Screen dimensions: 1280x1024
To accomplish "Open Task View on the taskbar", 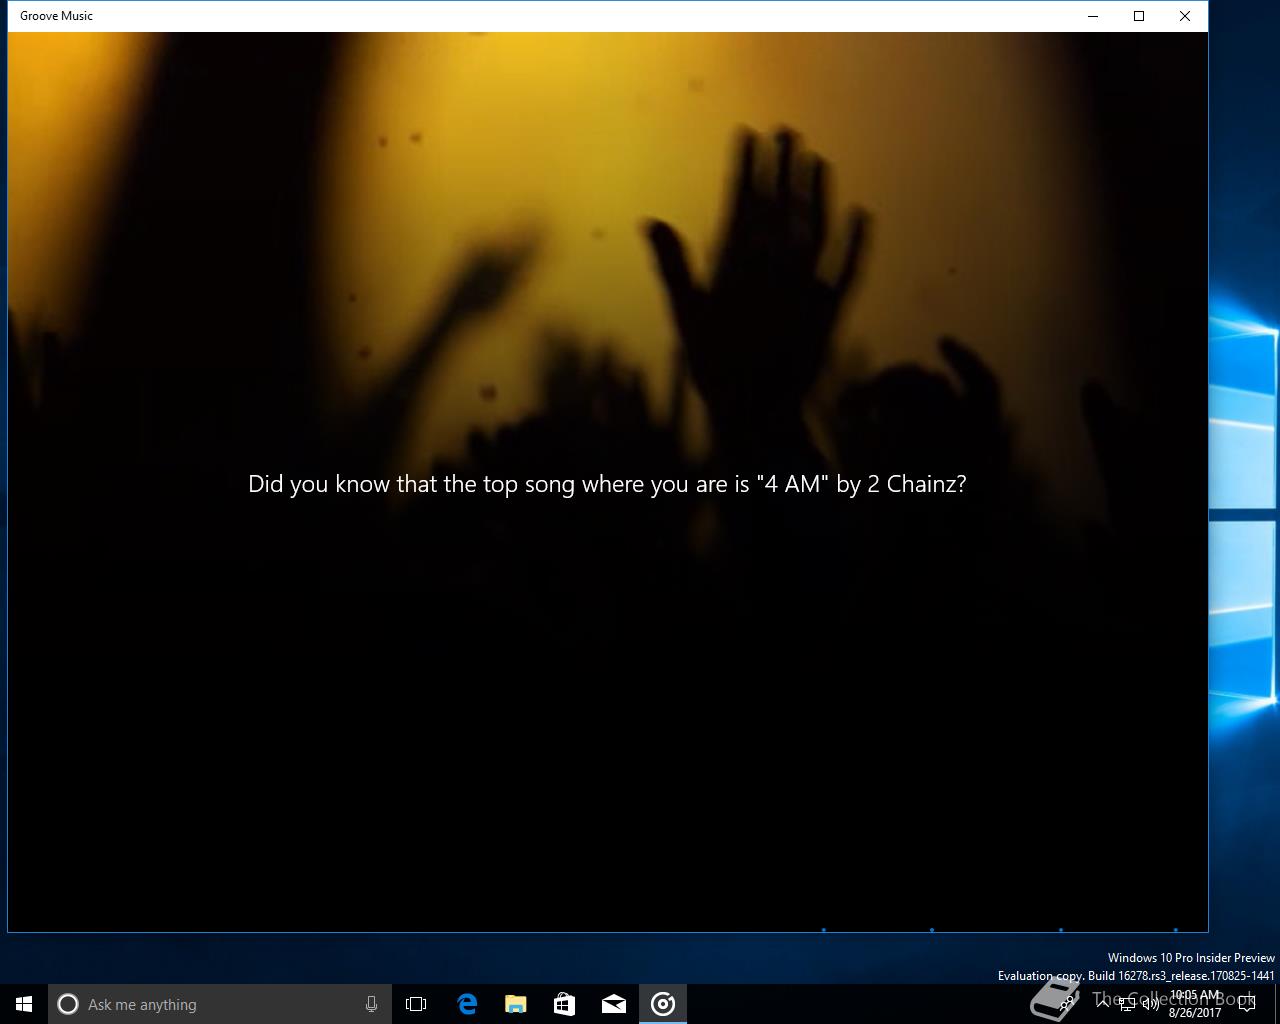I will [x=416, y=1004].
